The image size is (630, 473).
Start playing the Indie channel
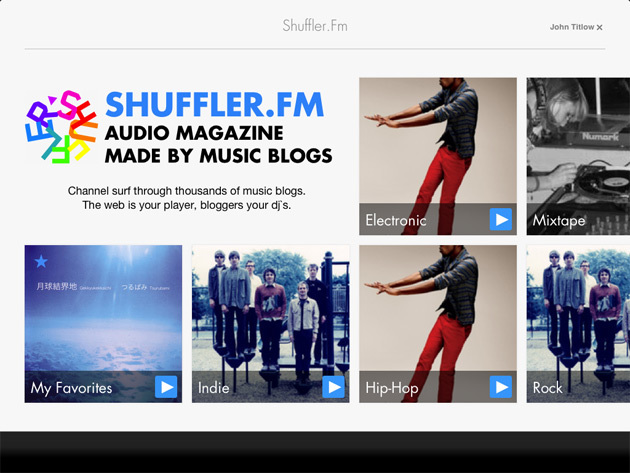[333, 387]
